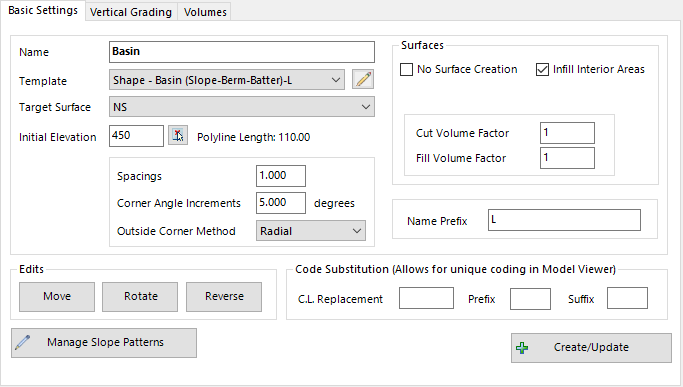Click the pick elevation icon beside Initial Elevation
The width and height of the screenshot is (683, 387).
tap(178, 136)
